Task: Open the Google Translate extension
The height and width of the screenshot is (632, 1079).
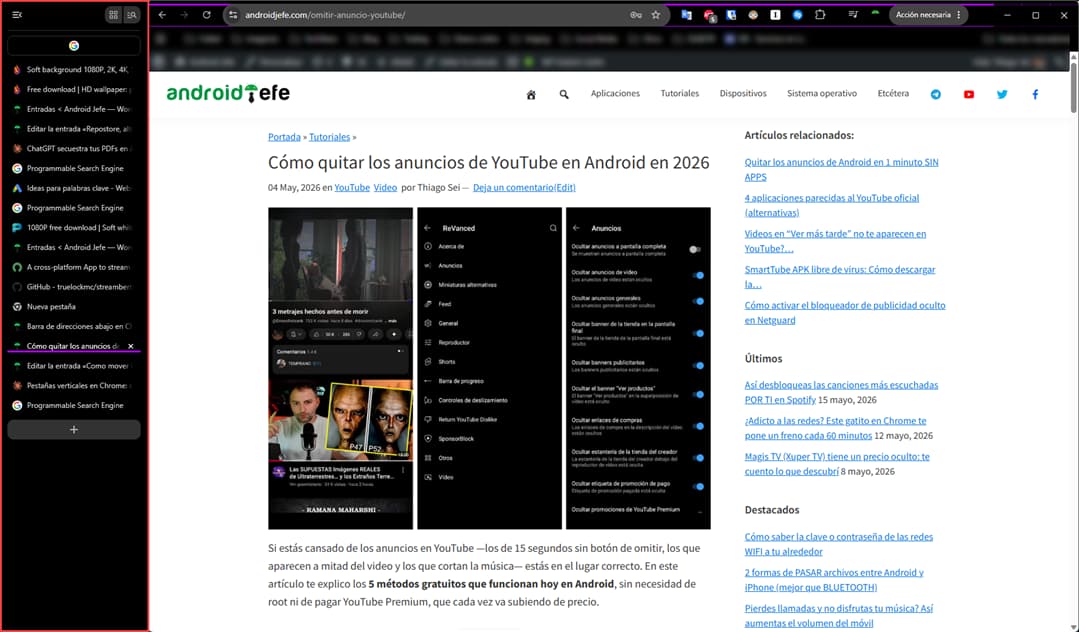Action: click(x=687, y=14)
